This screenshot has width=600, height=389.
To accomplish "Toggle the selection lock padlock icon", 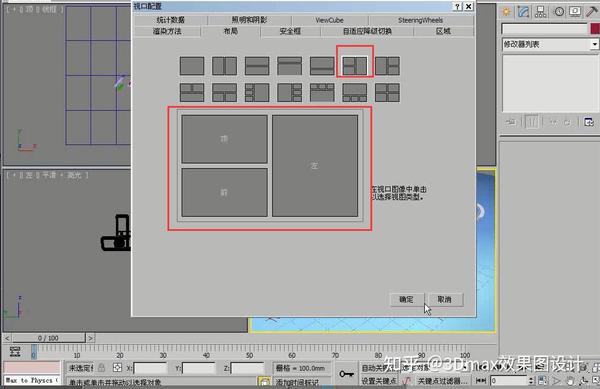I will [101, 368].
